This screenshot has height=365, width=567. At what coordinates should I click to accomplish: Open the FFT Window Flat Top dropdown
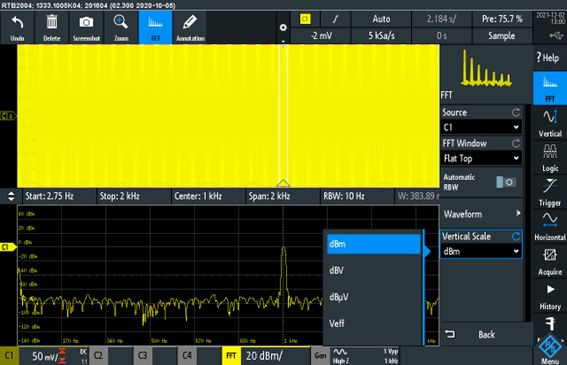481,158
